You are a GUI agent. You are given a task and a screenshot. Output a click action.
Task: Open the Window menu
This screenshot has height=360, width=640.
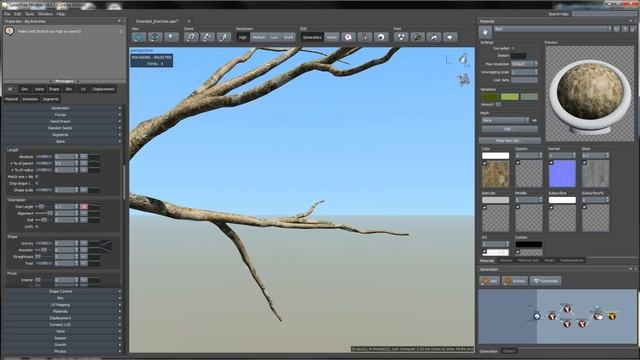click(x=45, y=14)
